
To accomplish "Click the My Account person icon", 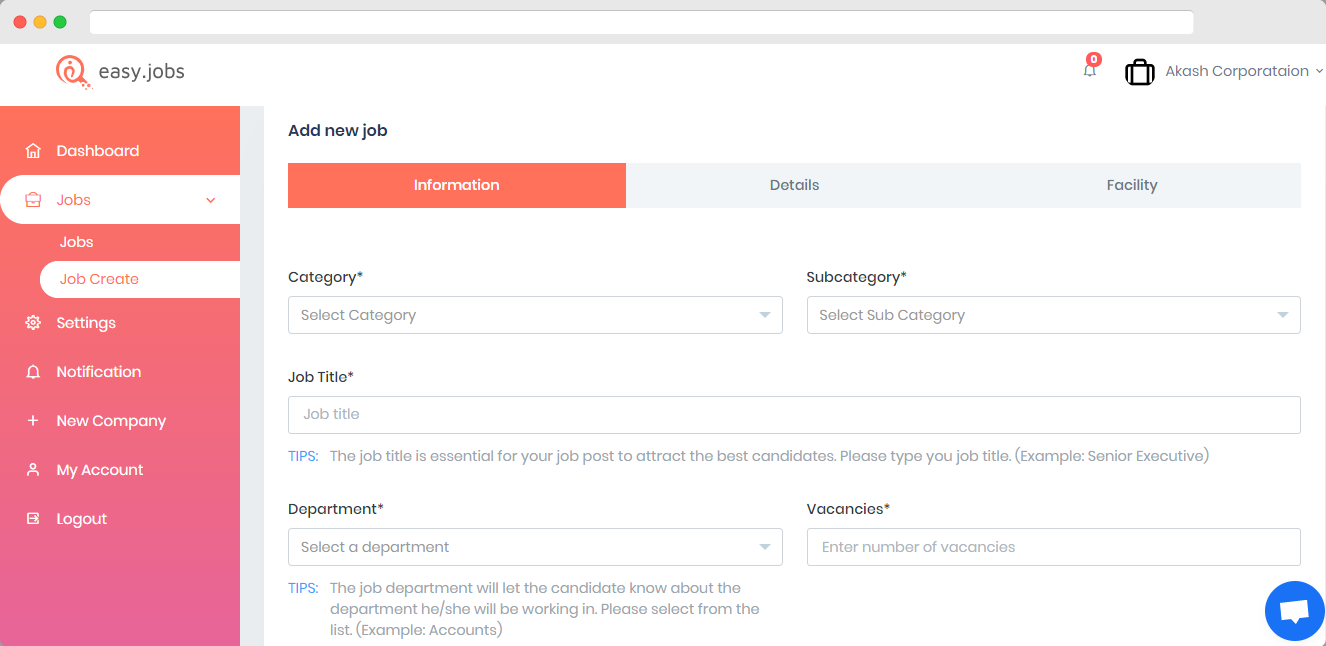I will [x=33, y=470].
